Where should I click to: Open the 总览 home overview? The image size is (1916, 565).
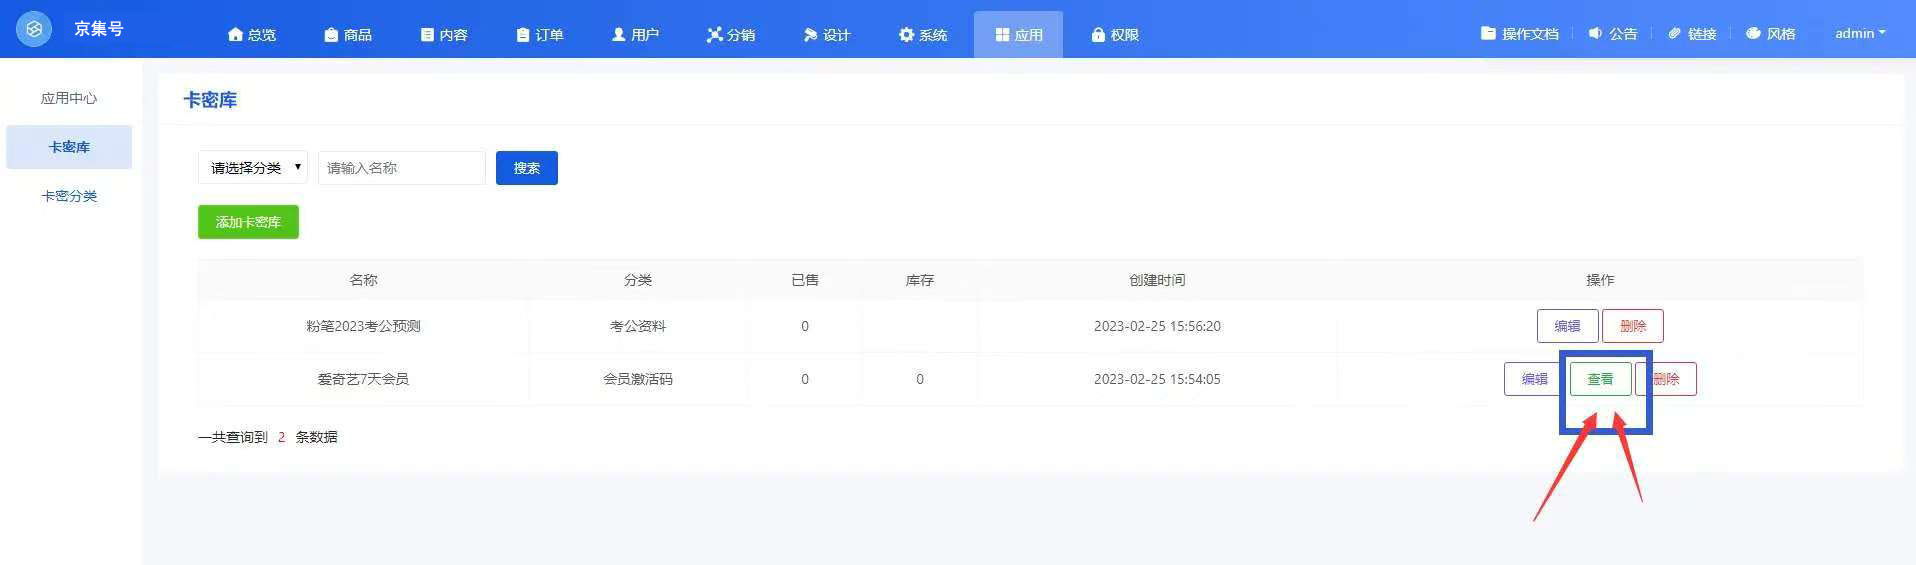pyautogui.click(x=252, y=35)
